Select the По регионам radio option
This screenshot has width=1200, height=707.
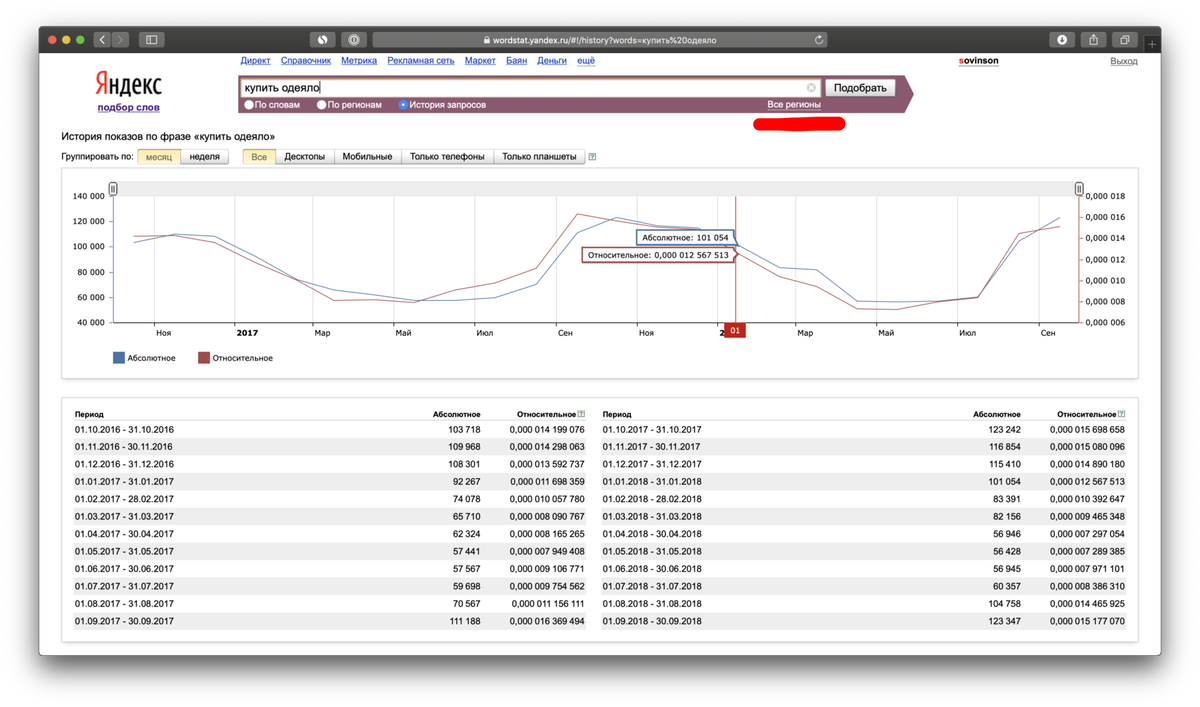322,105
